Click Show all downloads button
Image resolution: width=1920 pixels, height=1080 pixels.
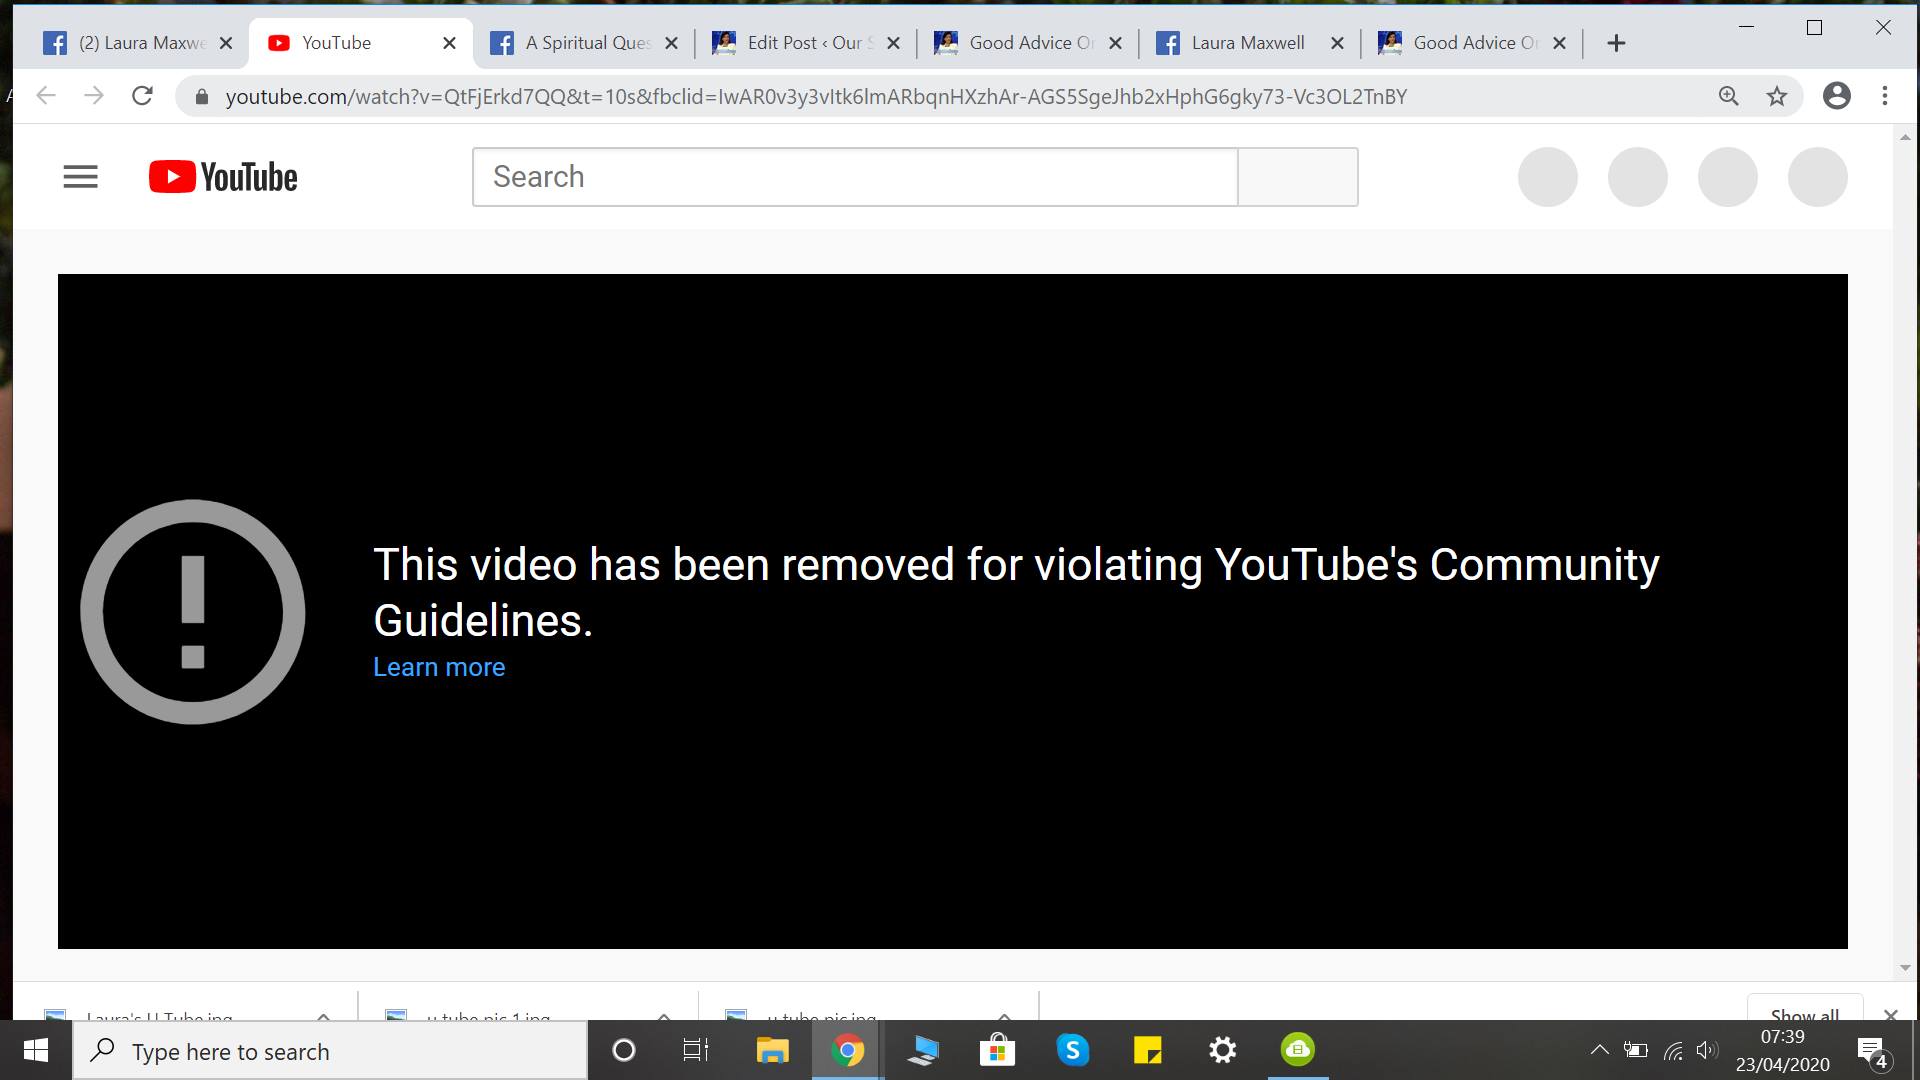(x=1804, y=1011)
